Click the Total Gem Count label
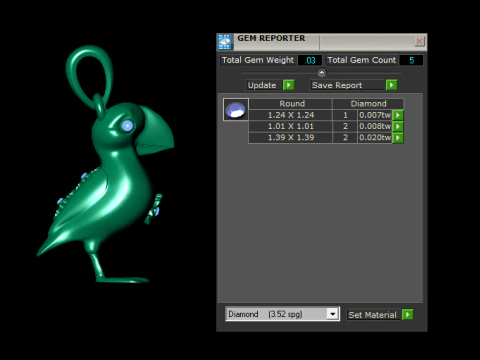Screen dimensions: 480x360 click(362, 60)
